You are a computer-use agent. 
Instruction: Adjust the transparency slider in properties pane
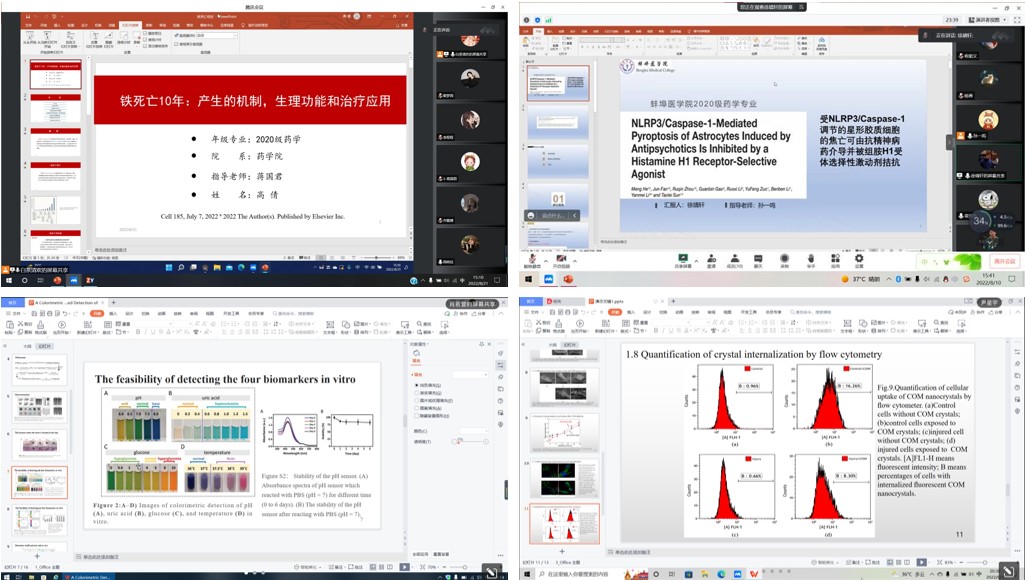click(459, 440)
